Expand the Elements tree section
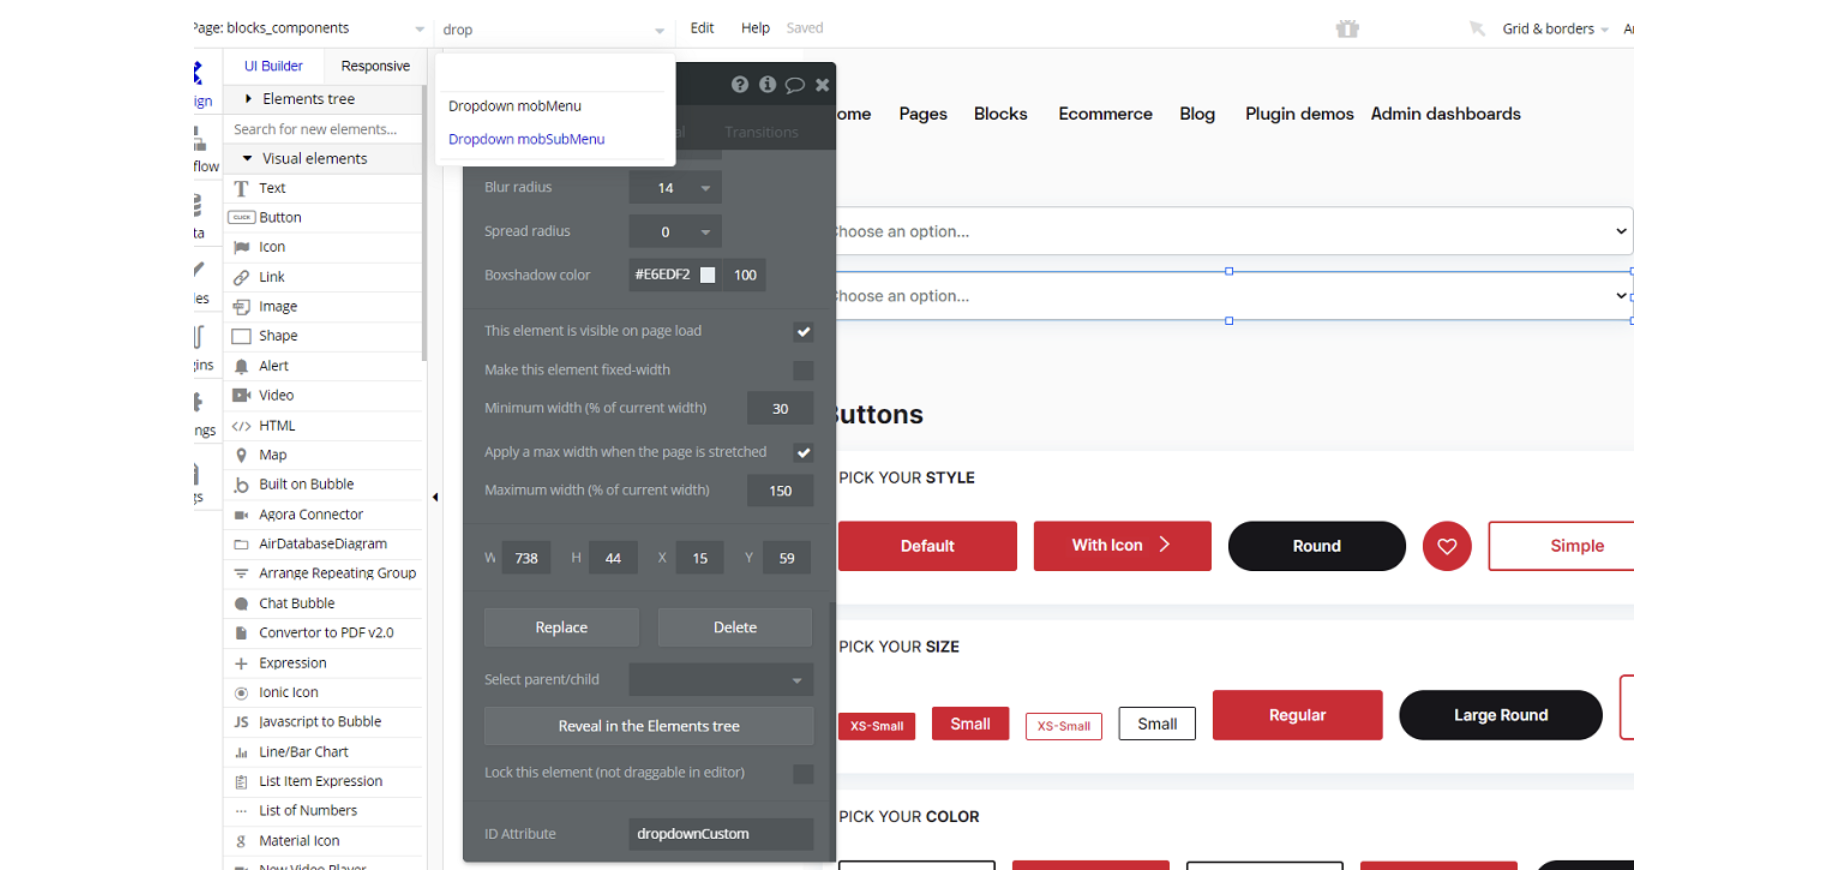 coord(248,99)
